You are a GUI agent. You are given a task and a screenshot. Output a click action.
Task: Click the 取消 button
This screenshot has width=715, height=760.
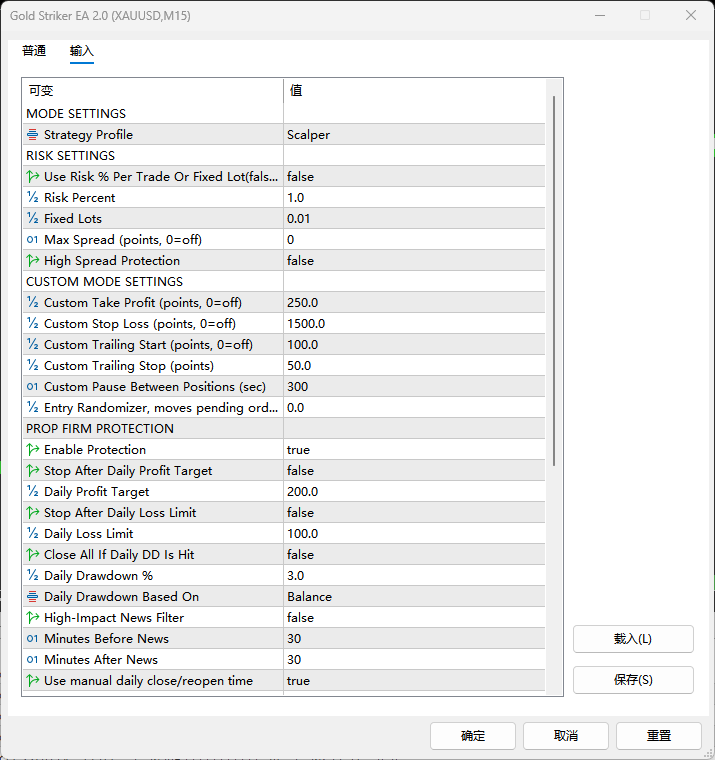click(566, 736)
